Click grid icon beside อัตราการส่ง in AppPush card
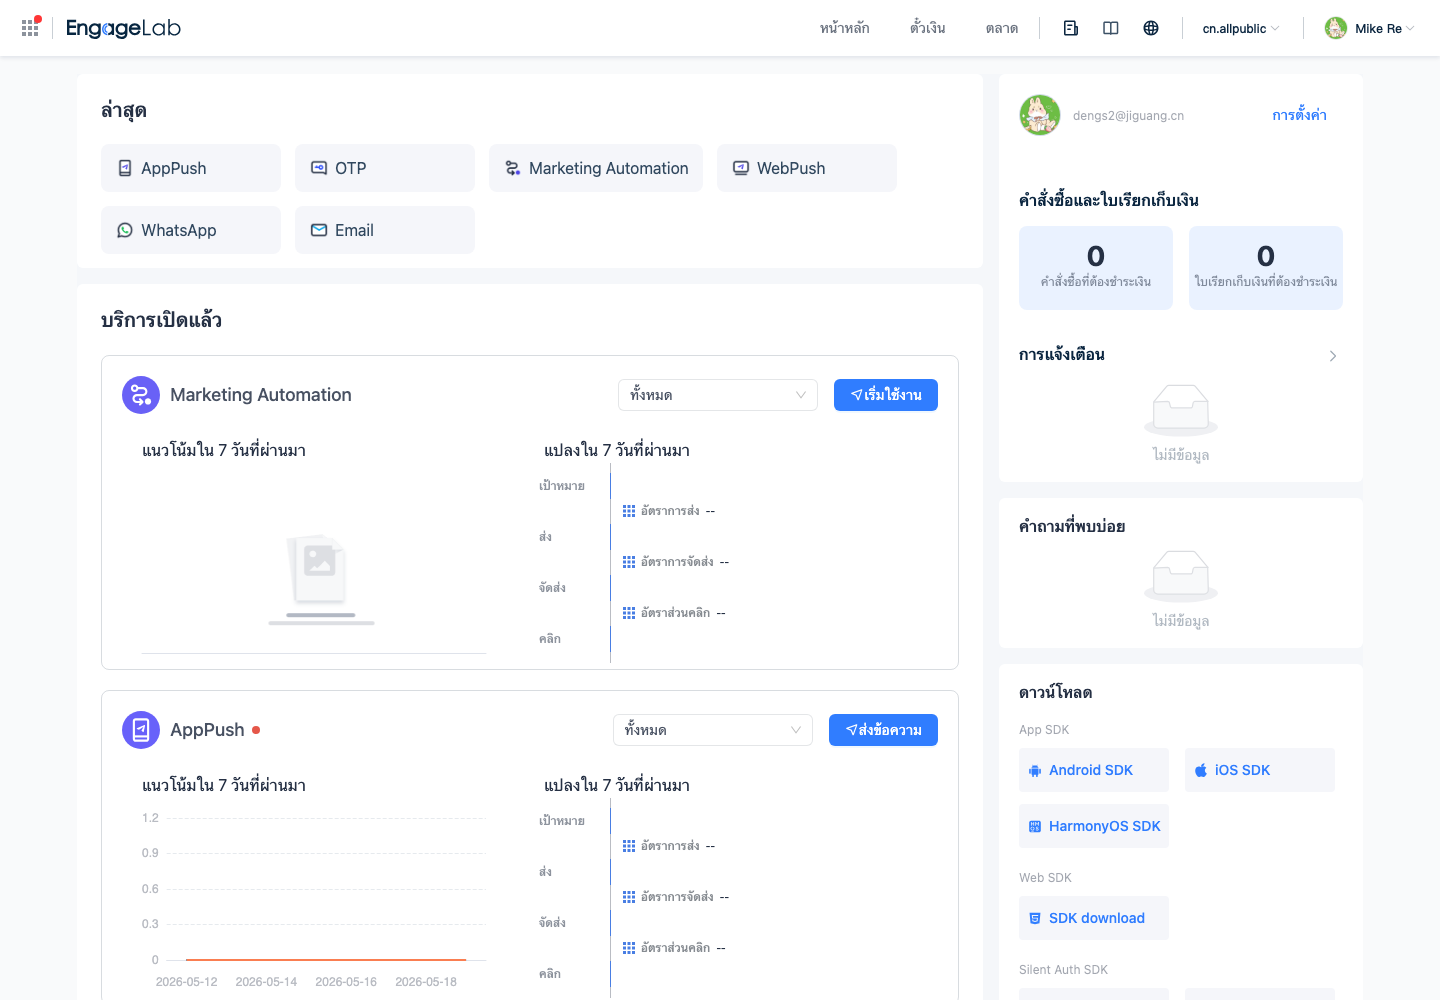The height and width of the screenshot is (1000, 1440). pyautogui.click(x=629, y=846)
